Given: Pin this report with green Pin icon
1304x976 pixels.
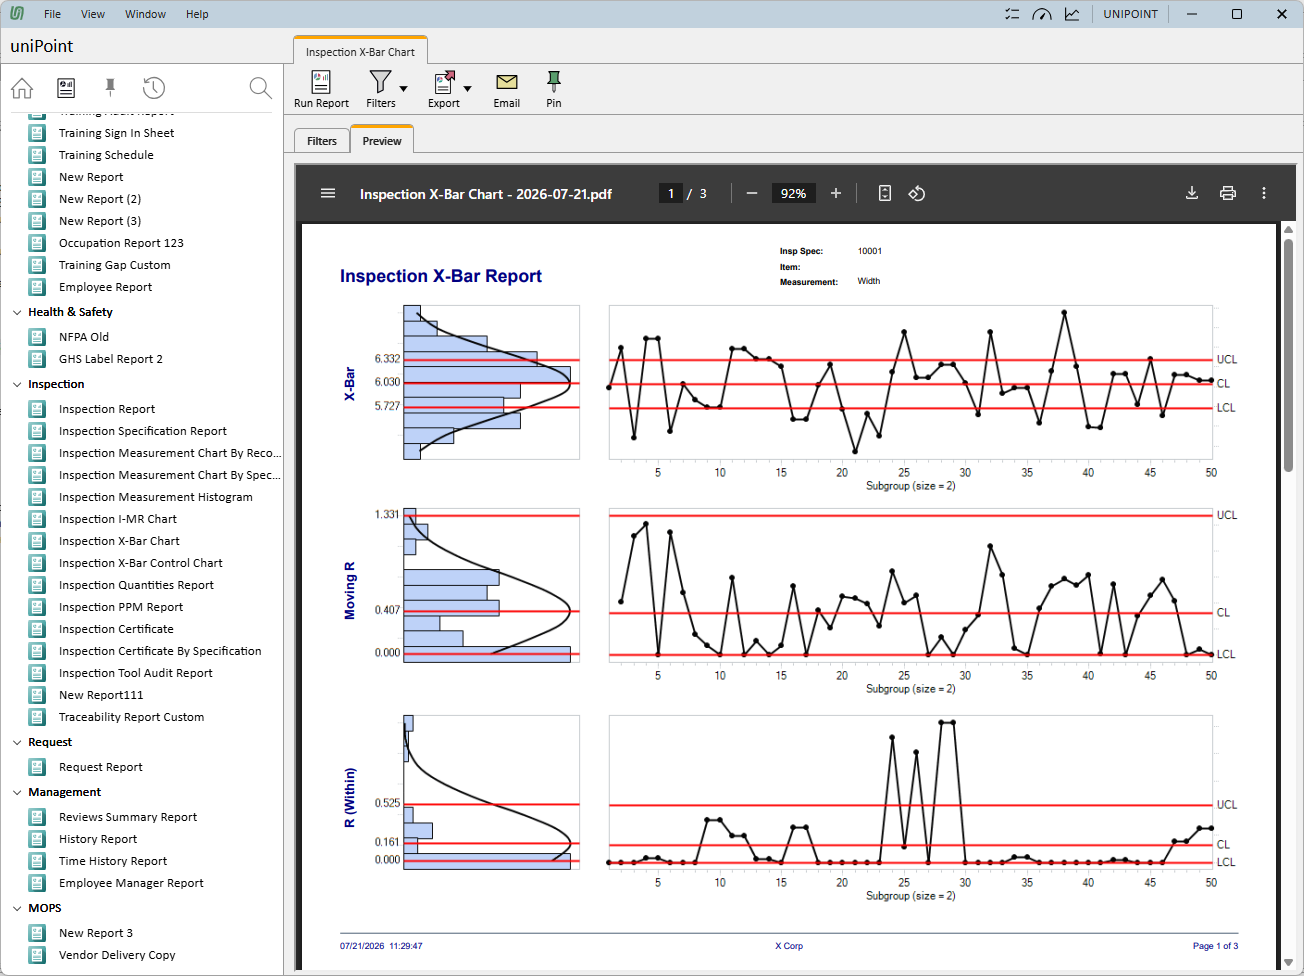Looking at the screenshot, I should pyautogui.click(x=554, y=90).
